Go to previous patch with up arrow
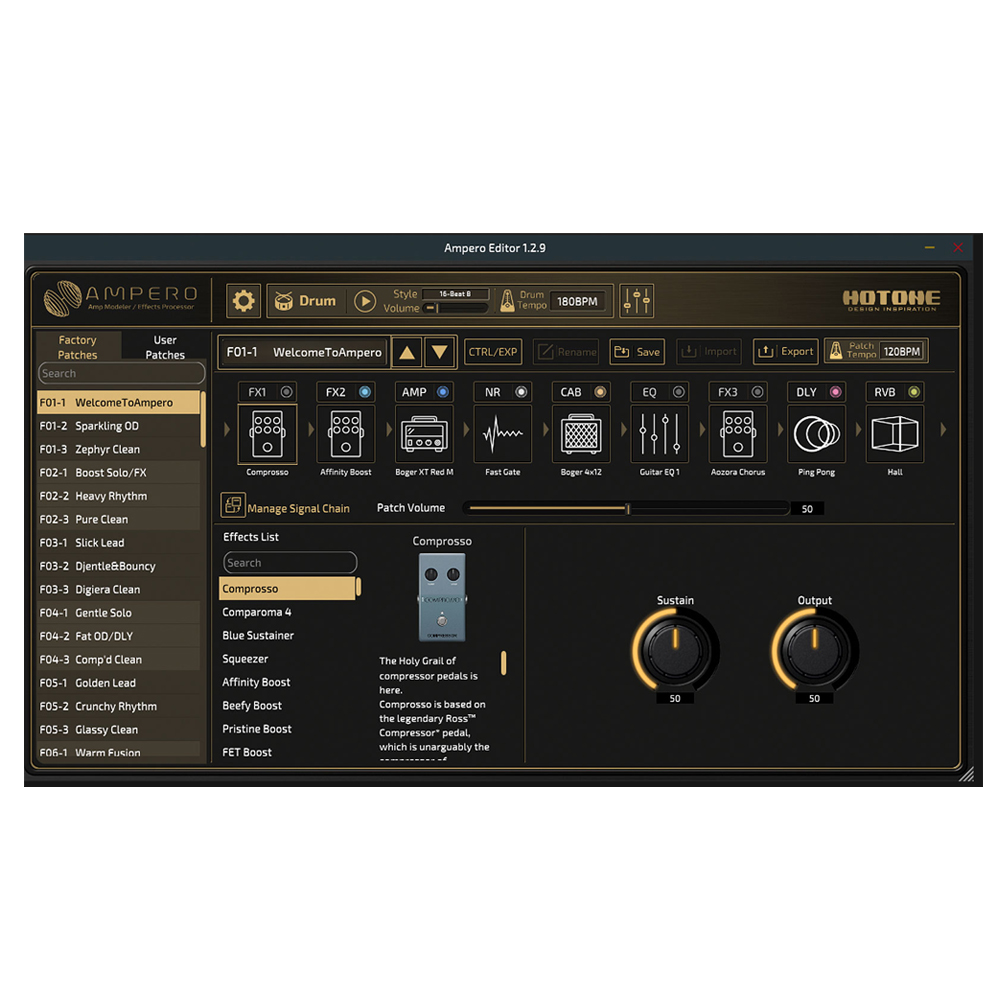The height and width of the screenshot is (1000, 1000). tap(406, 352)
